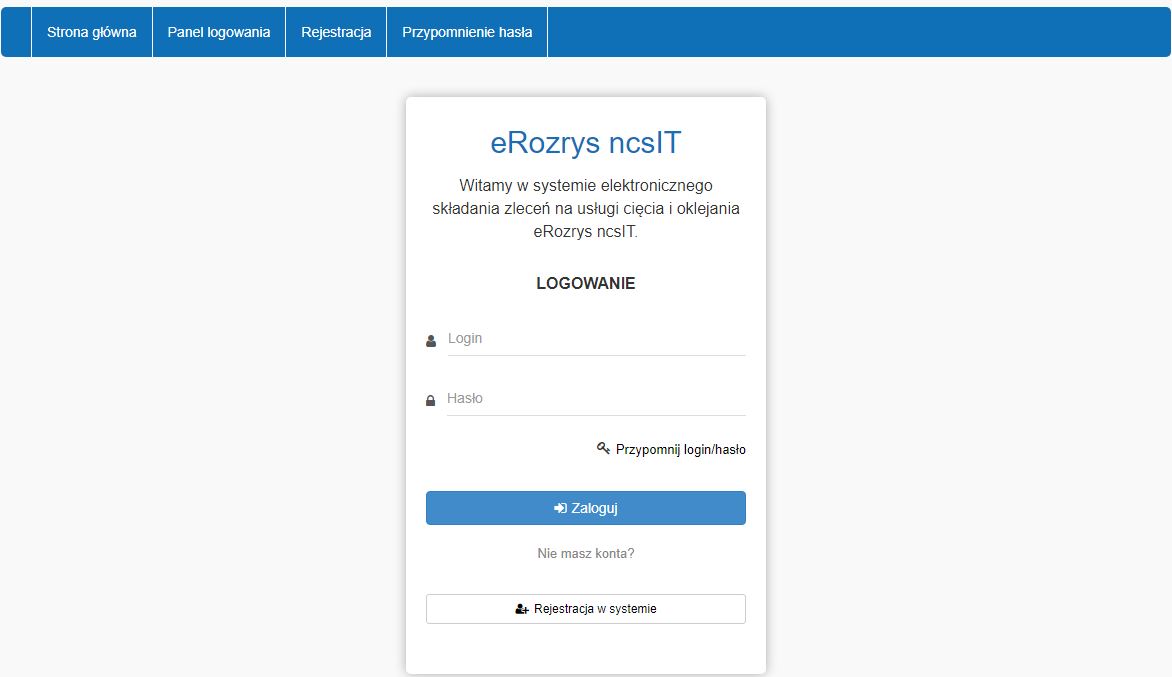Screen dimensions: 1172x677
Task: Click the LOGOWANIE section heading
Action: (586, 283)
